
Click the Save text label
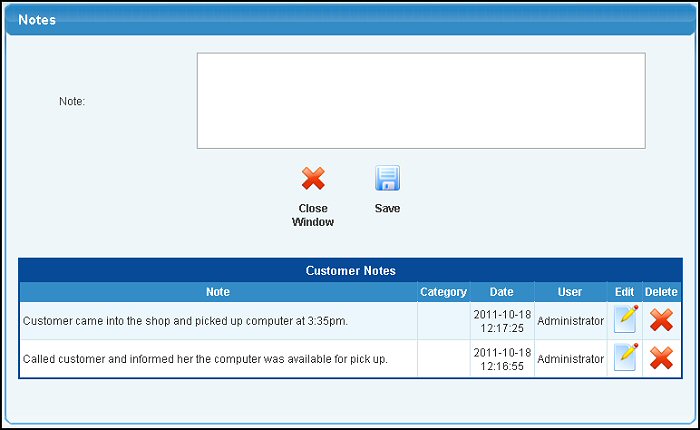tap(387, 208)
